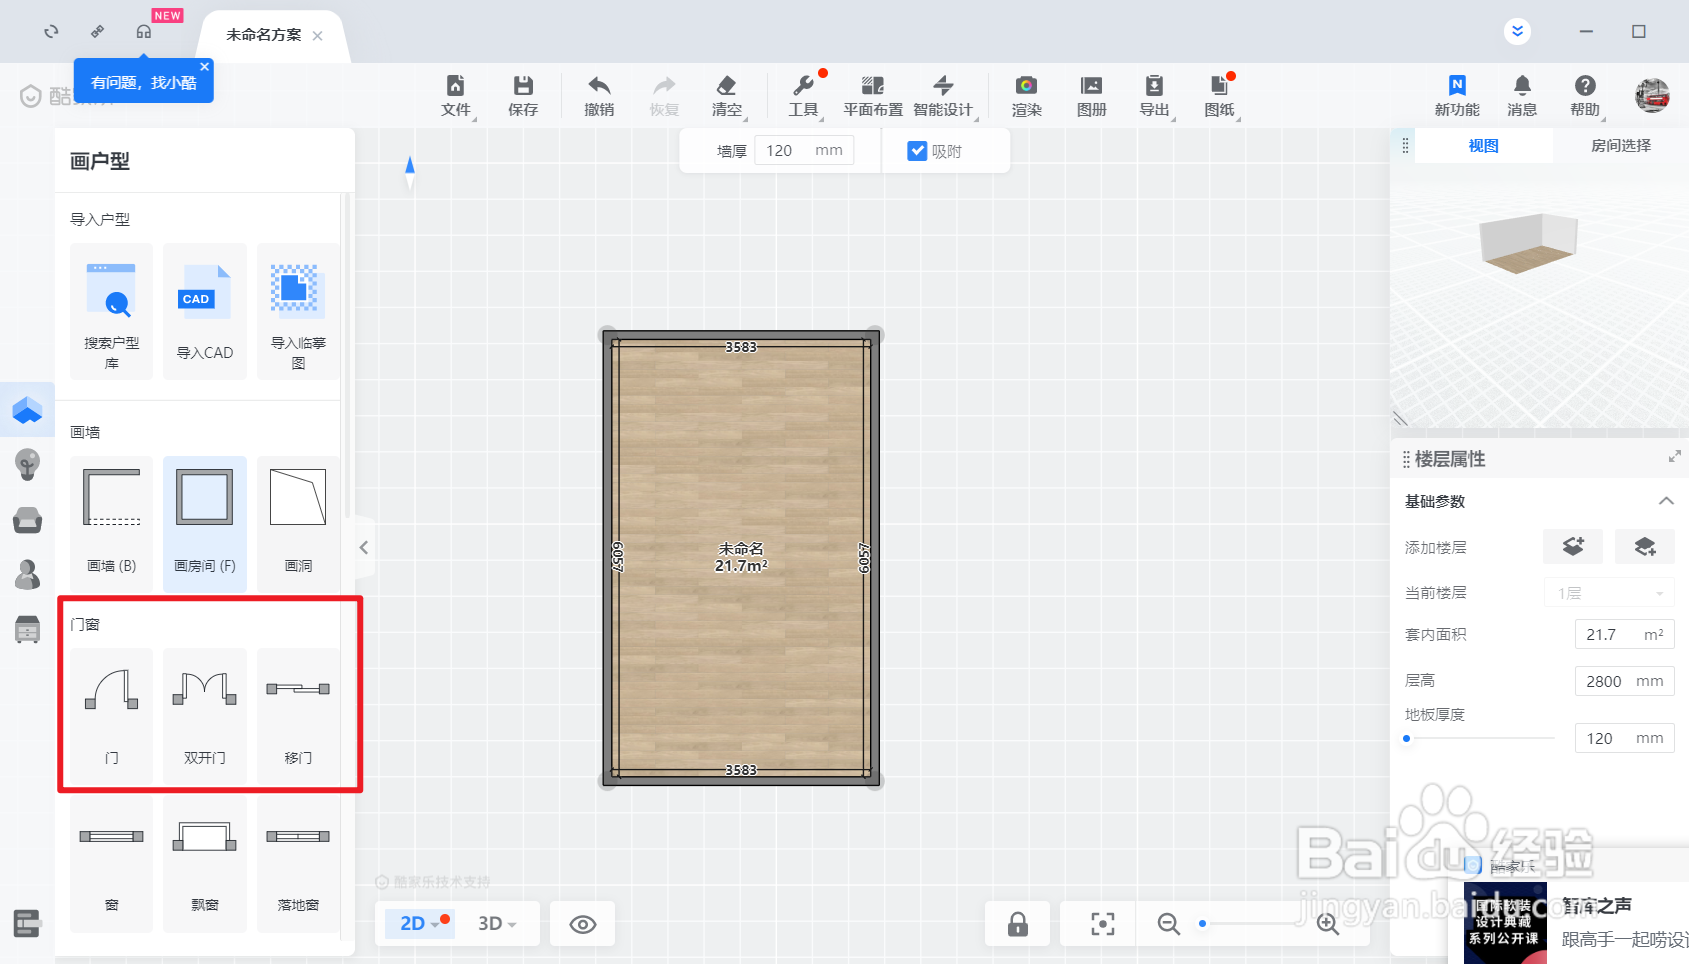Start 渲染 rendering
Viewport: 1689px width, 964px height.
[x=1026, y=96]
